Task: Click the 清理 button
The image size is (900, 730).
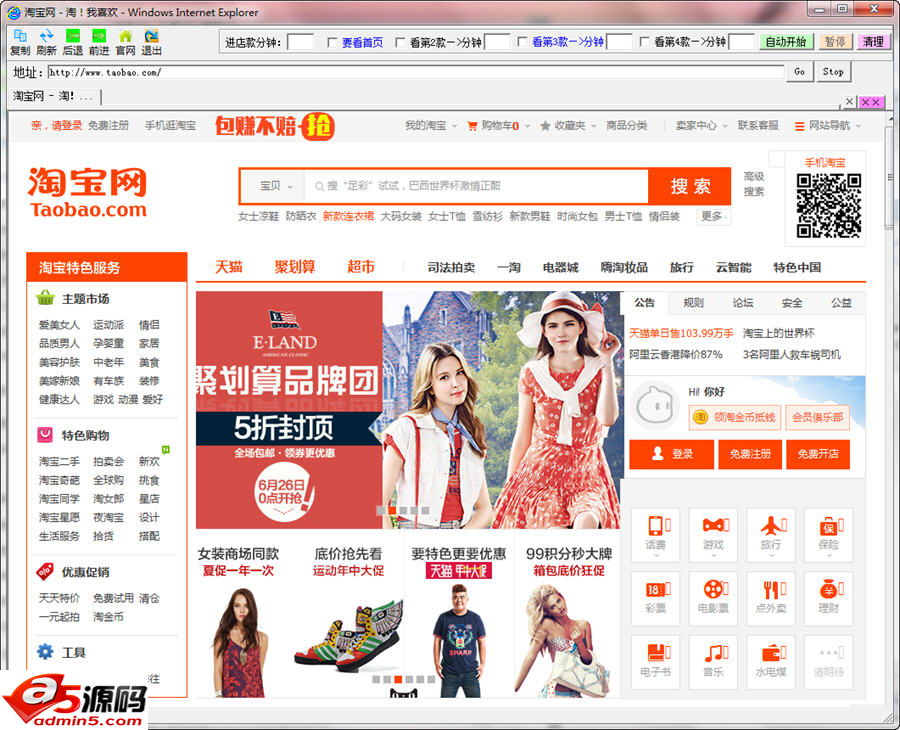Action: point(873,42)
